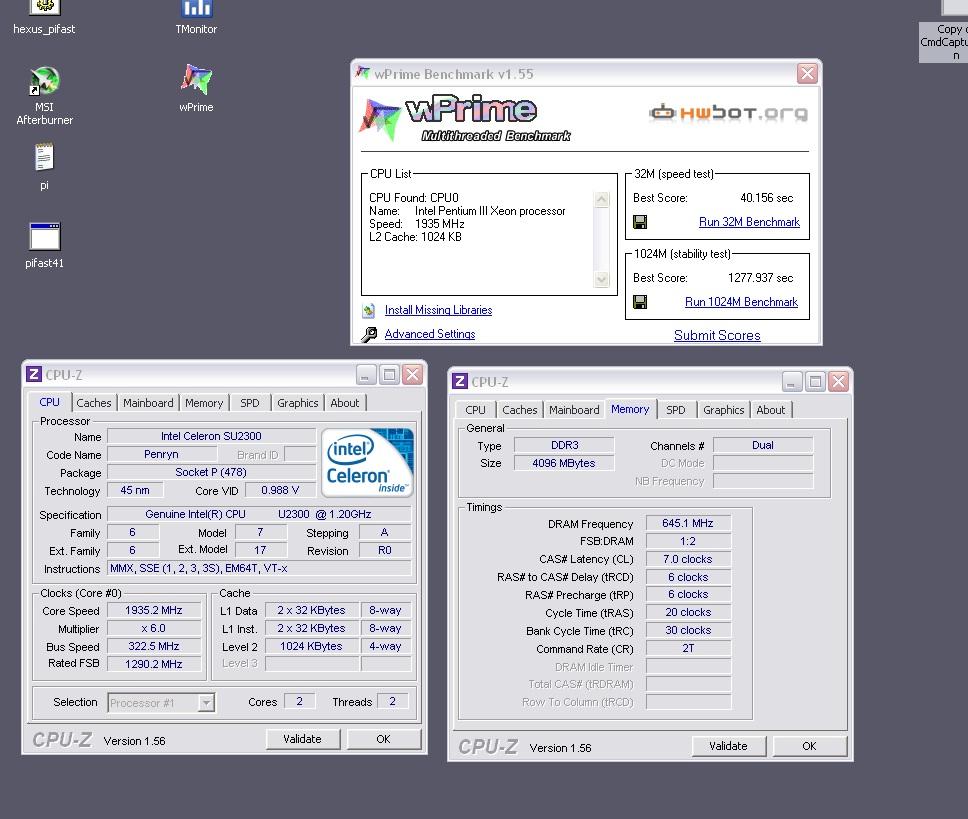968x819 pixels.
Task: Click Submit Scores link
Action: [717, 335]
